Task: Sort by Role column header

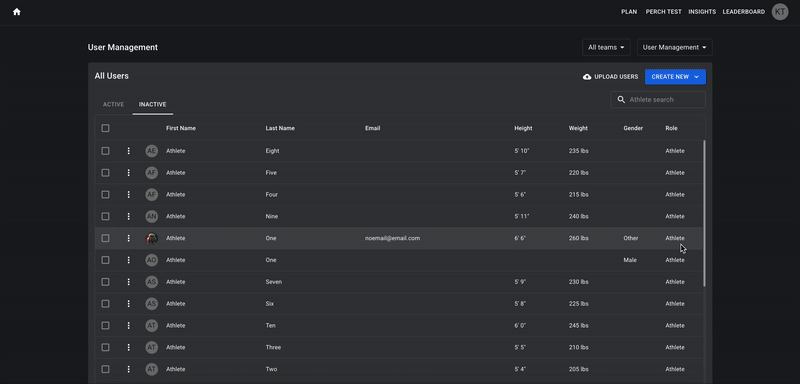Action: tap(671, 129)
